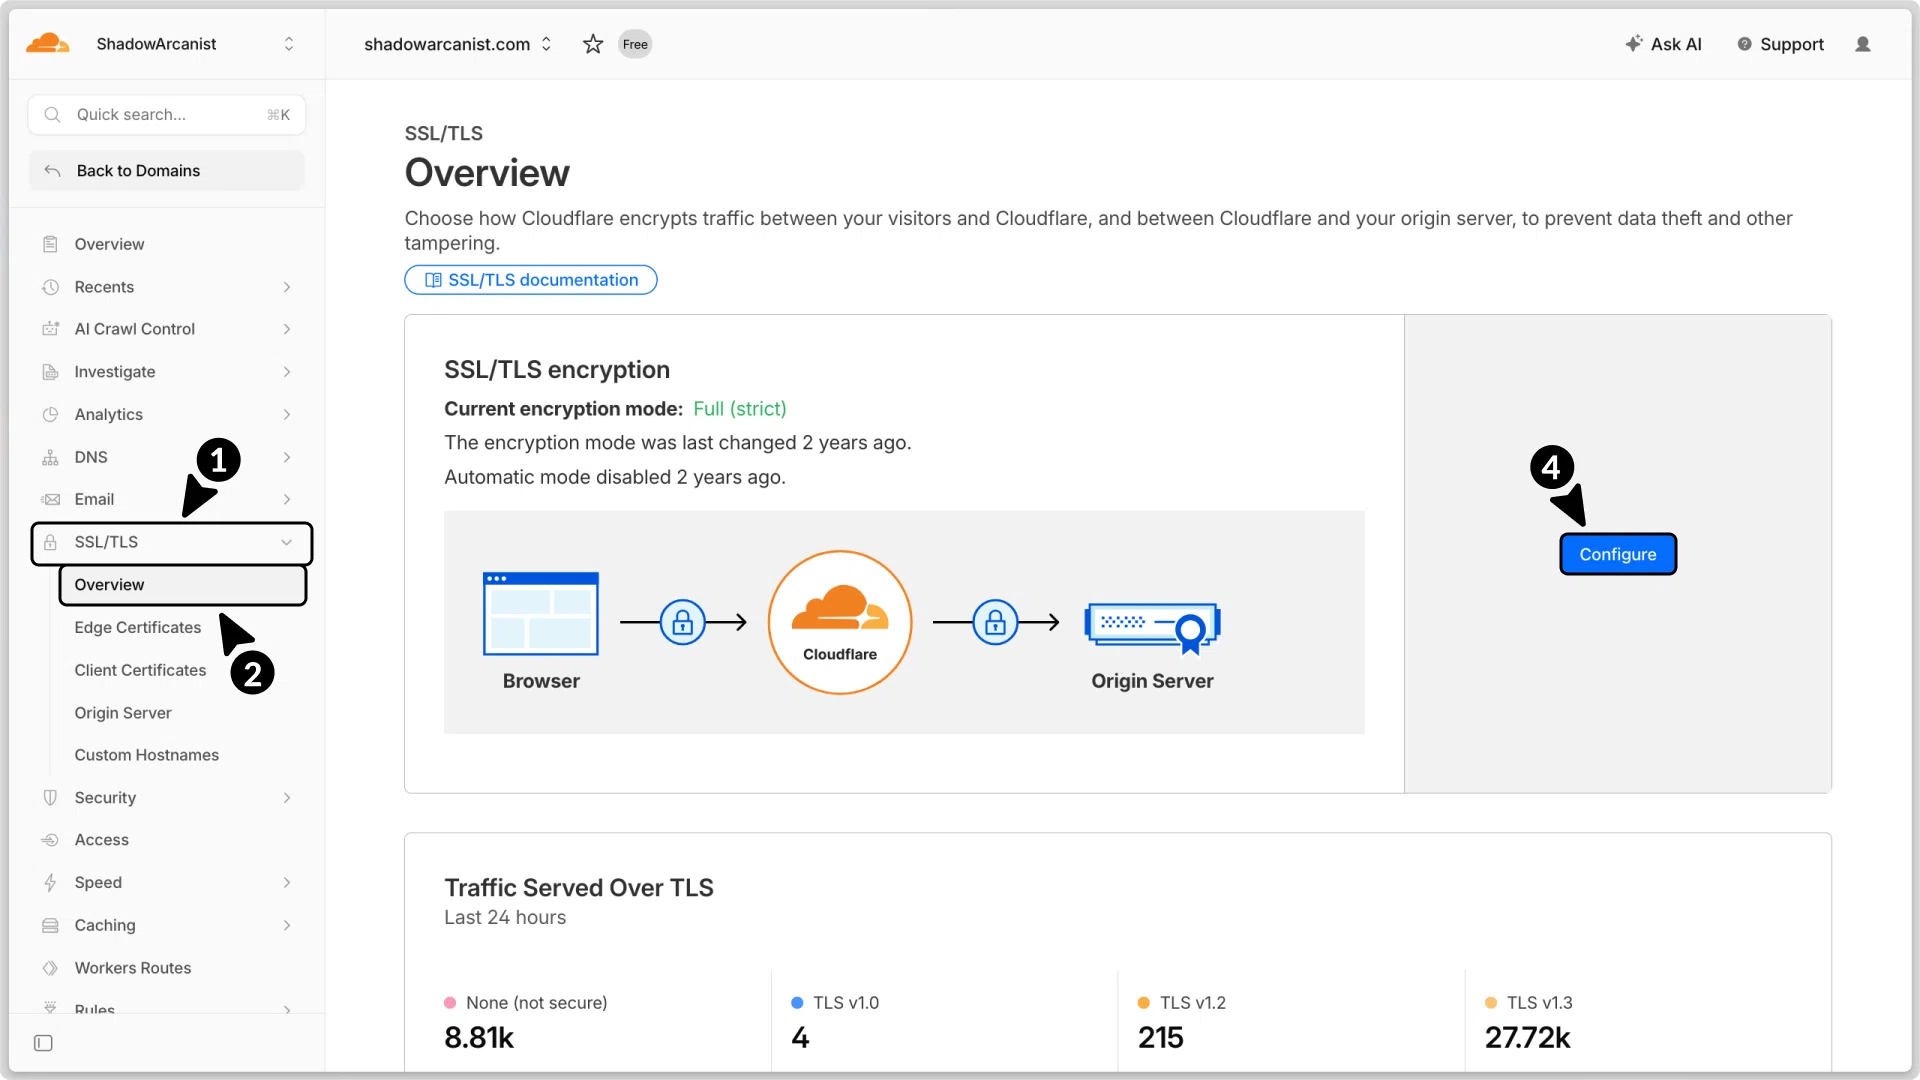Expand the Caching section chevron
Image resolution: width=1920 pixels, height=1080 pixels.
pyautogui.click(x=287, y=926)
